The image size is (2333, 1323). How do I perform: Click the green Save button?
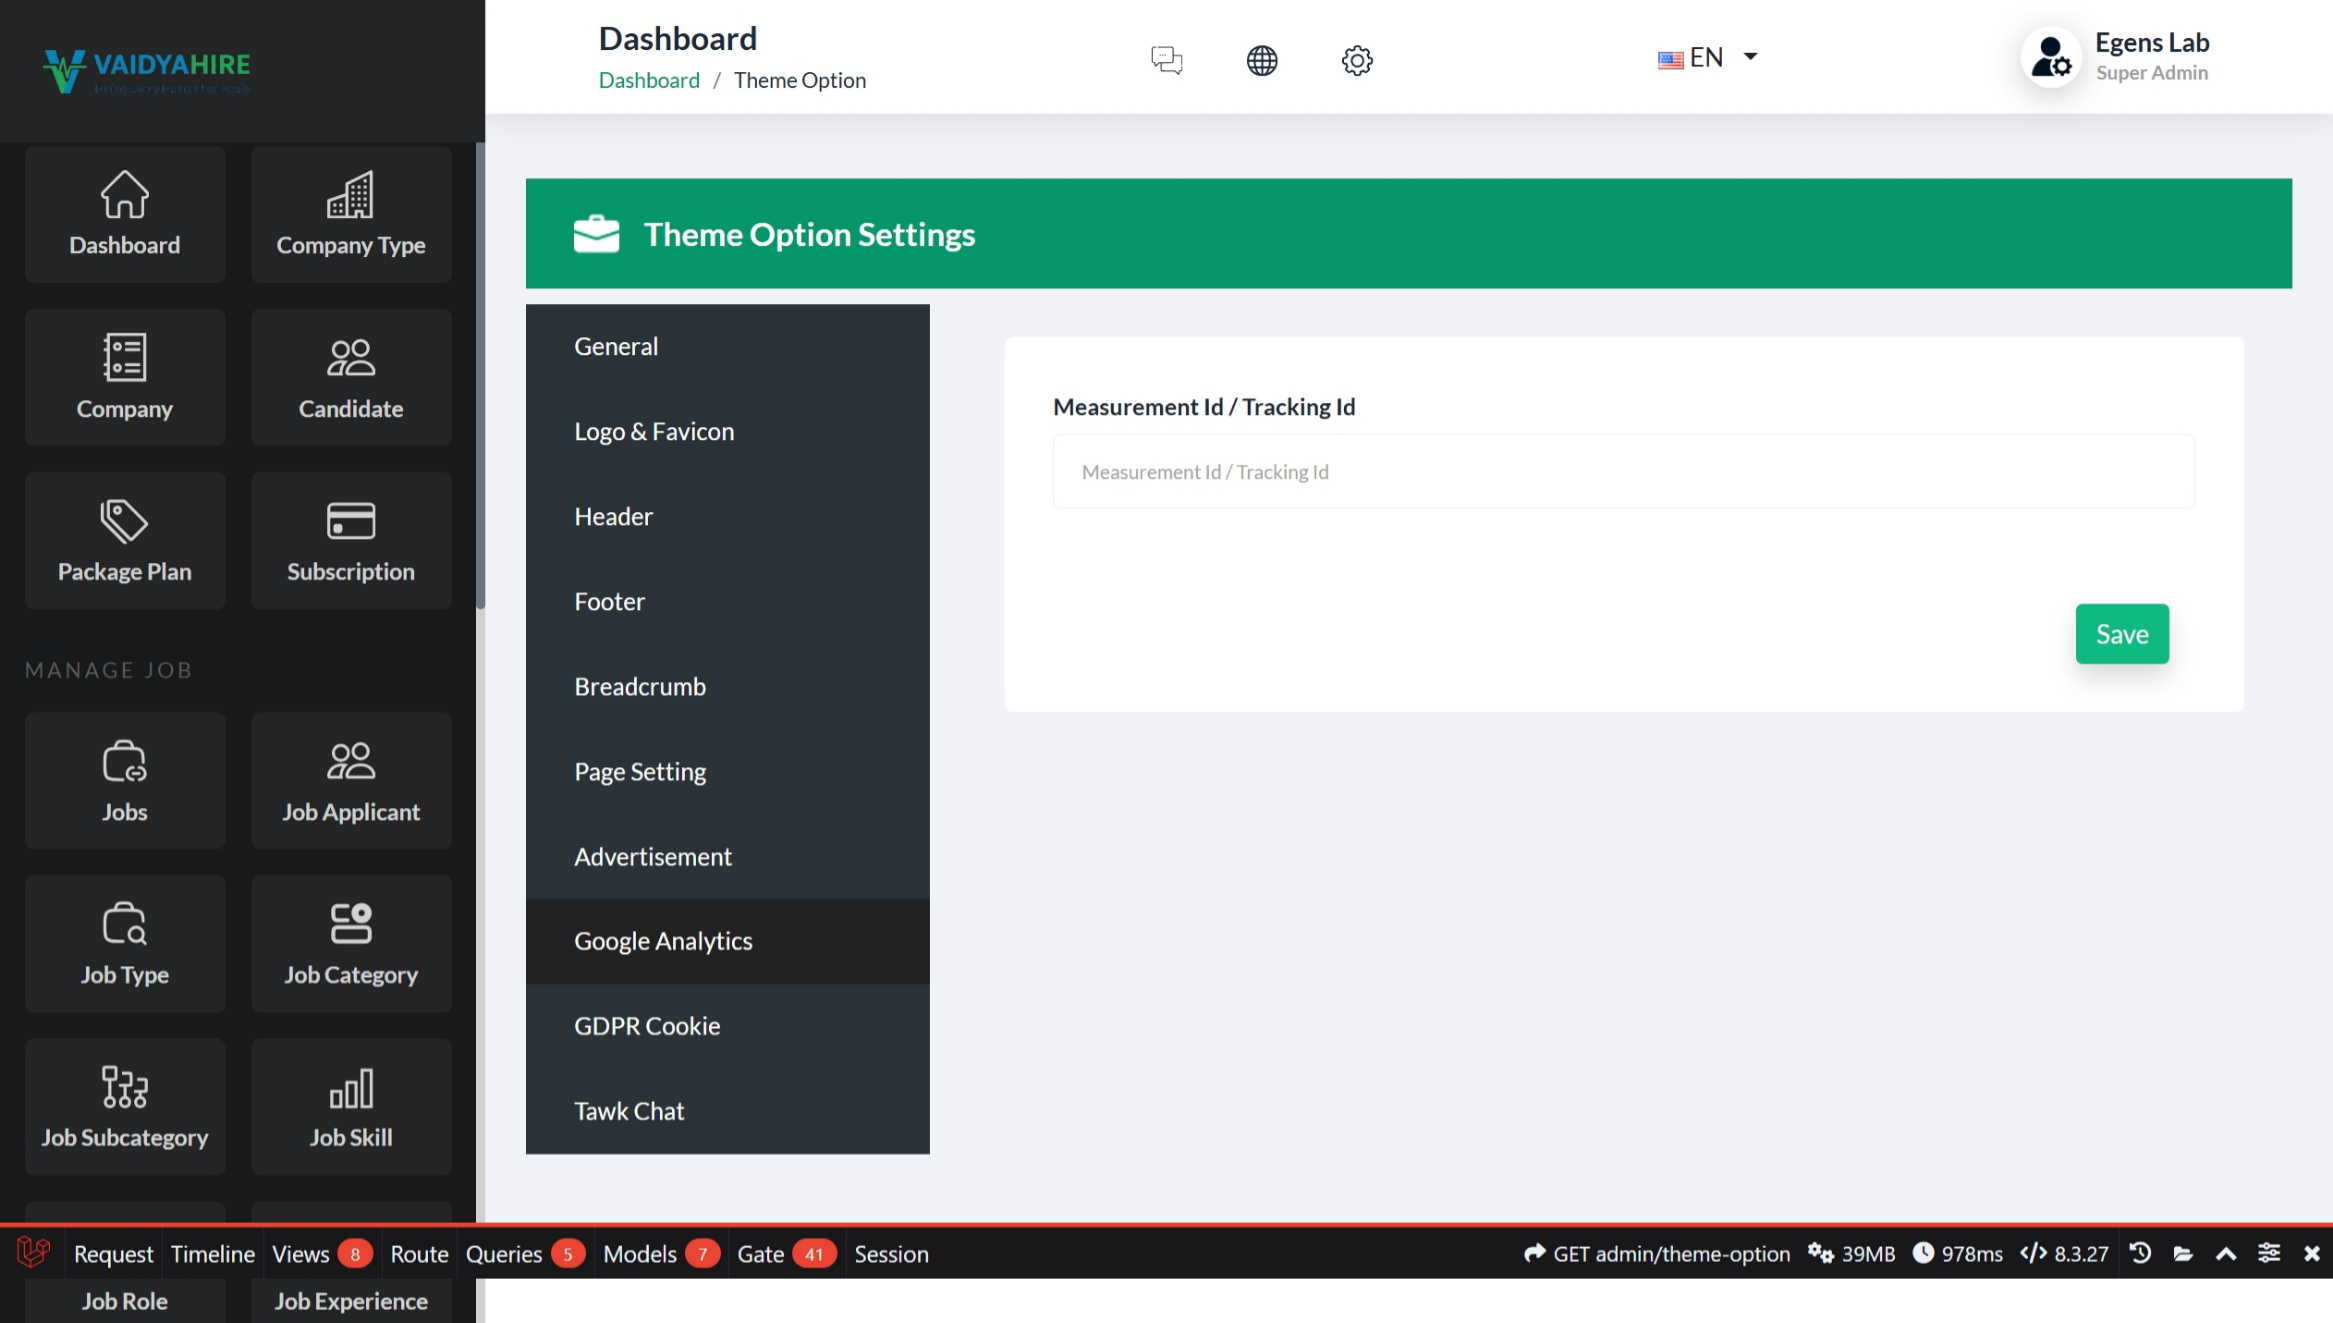coord(2122,634)
